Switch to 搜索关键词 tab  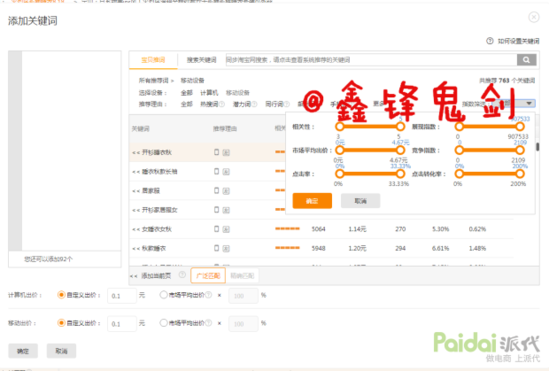[x=201, y=60]
